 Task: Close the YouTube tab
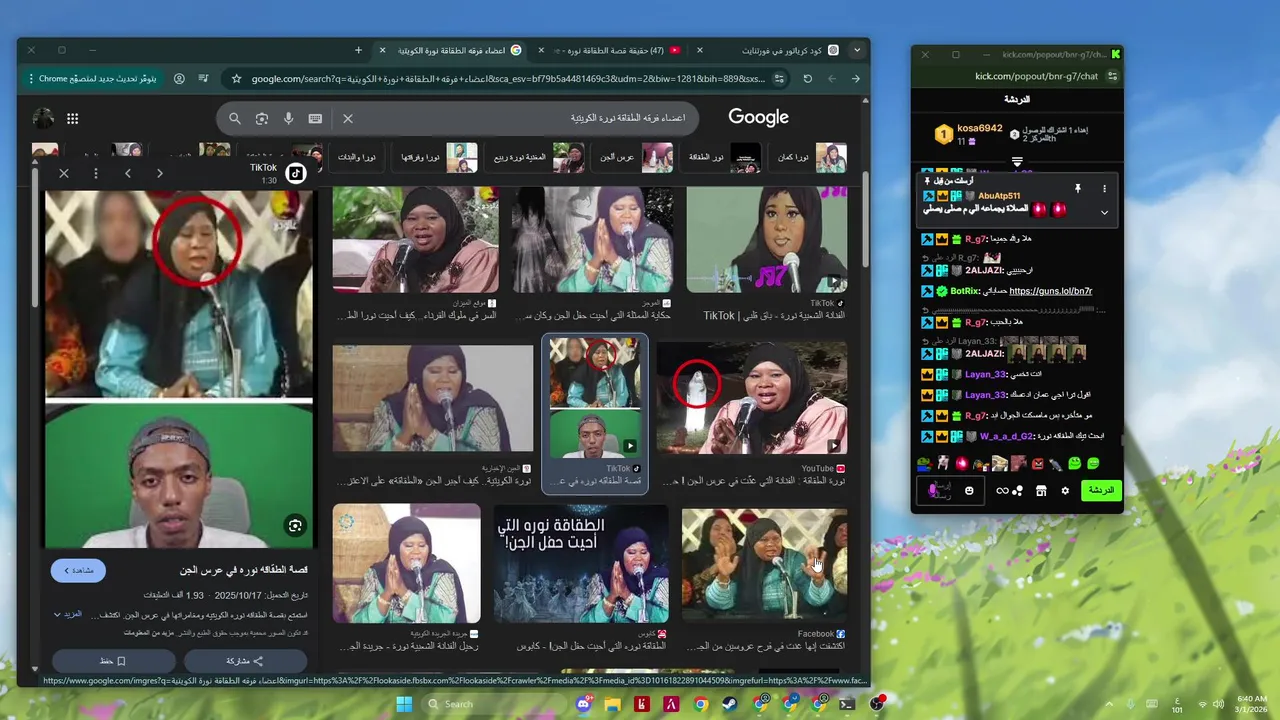click(x=542, y=50)
